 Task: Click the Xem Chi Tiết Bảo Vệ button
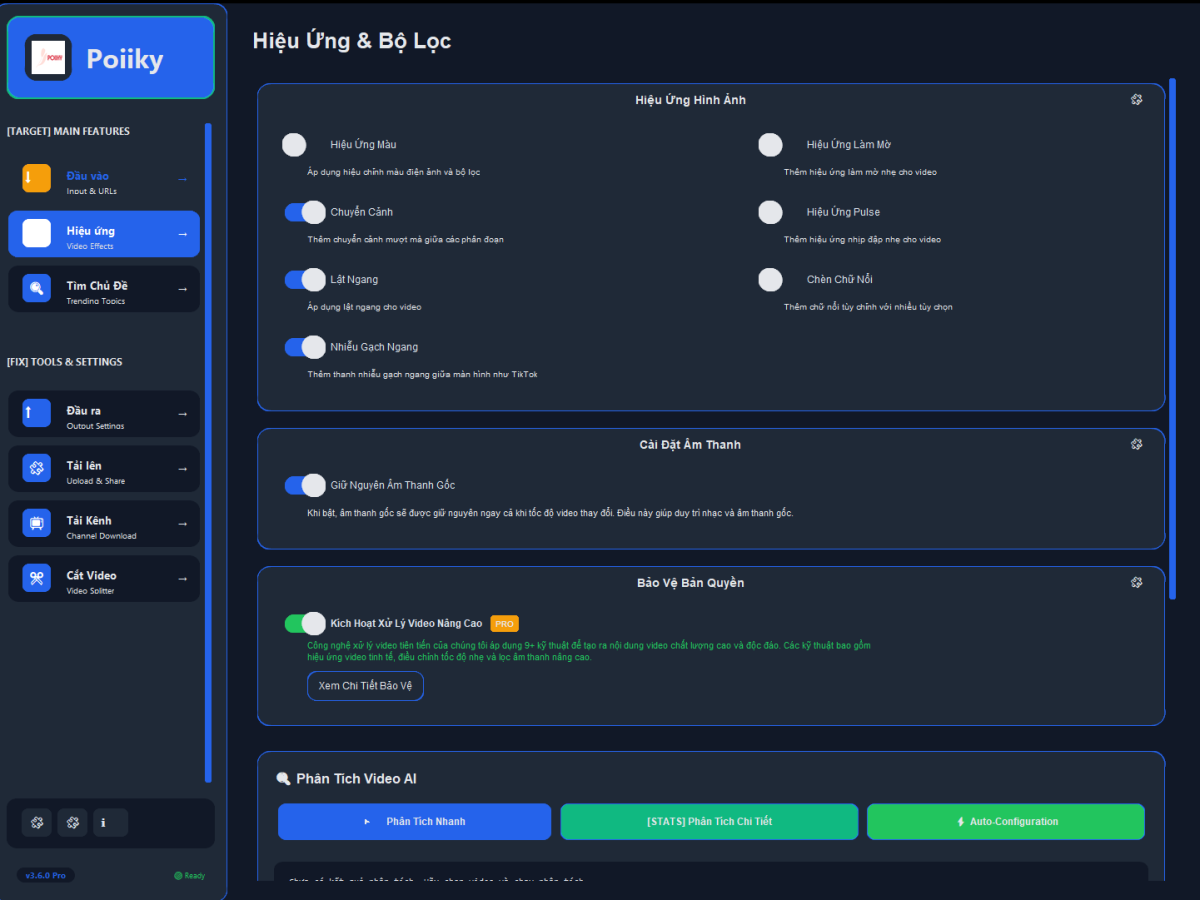click(365, 686)
